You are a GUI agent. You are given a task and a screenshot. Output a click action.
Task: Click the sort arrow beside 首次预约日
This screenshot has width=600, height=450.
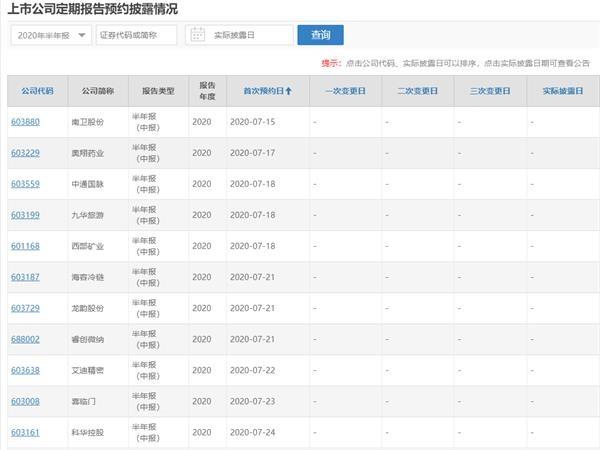click(289, 91)
